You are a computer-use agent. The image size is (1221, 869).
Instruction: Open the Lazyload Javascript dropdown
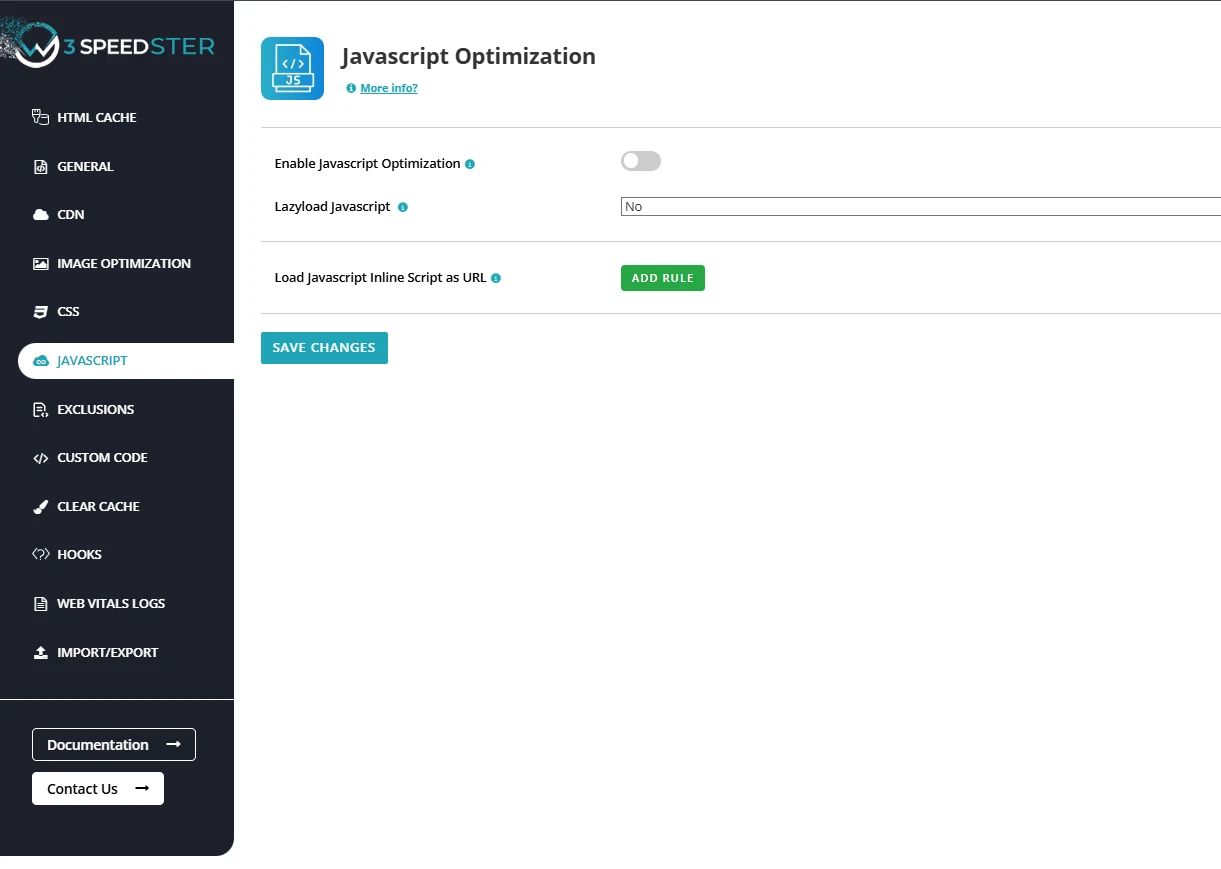(920, 207)
